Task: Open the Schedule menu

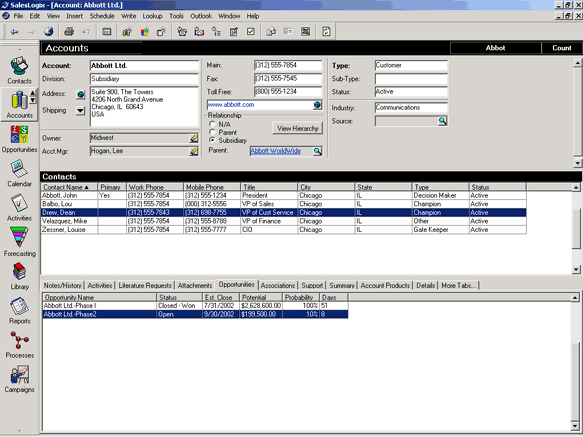Action: 102,16
